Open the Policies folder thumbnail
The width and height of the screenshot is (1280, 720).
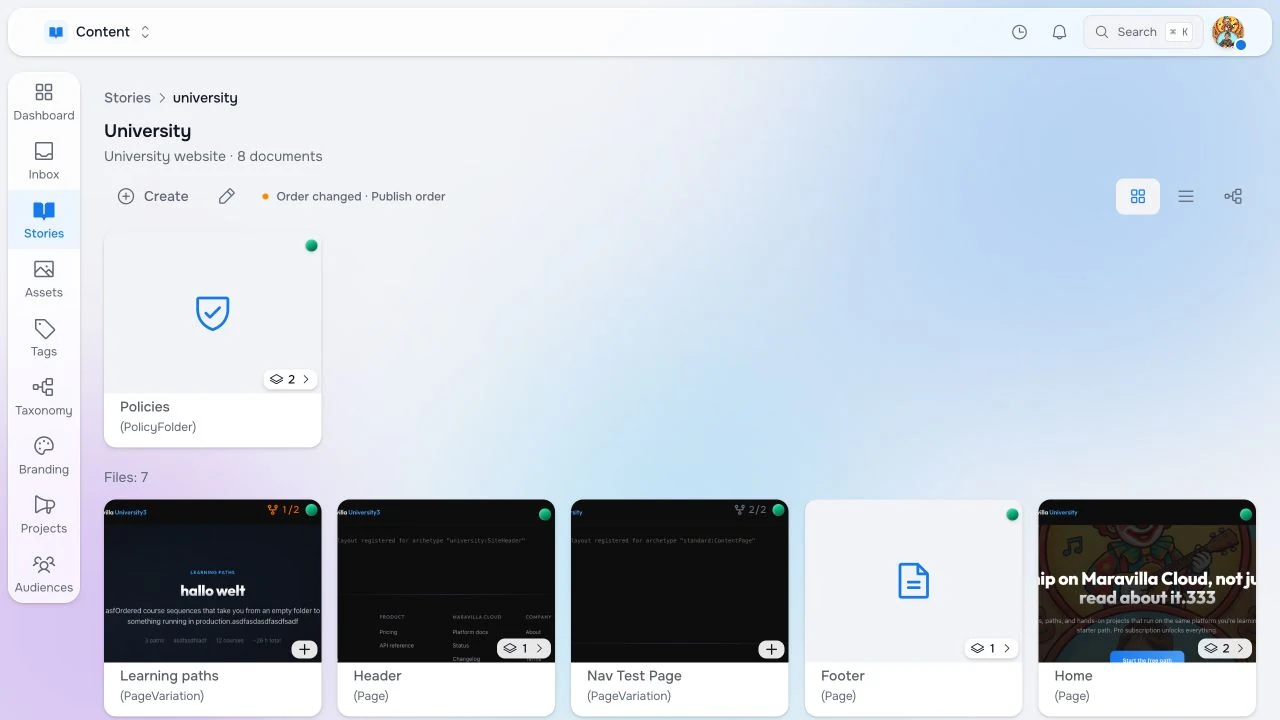(x=213, y=313)
